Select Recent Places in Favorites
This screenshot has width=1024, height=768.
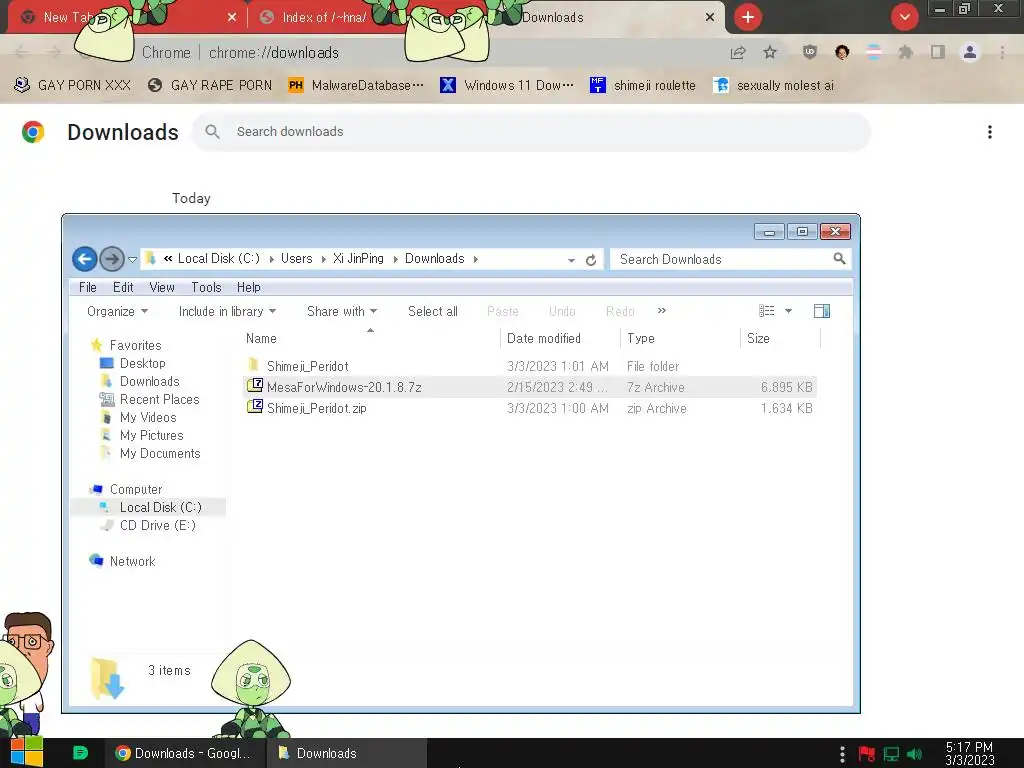(x=159, y=399)
